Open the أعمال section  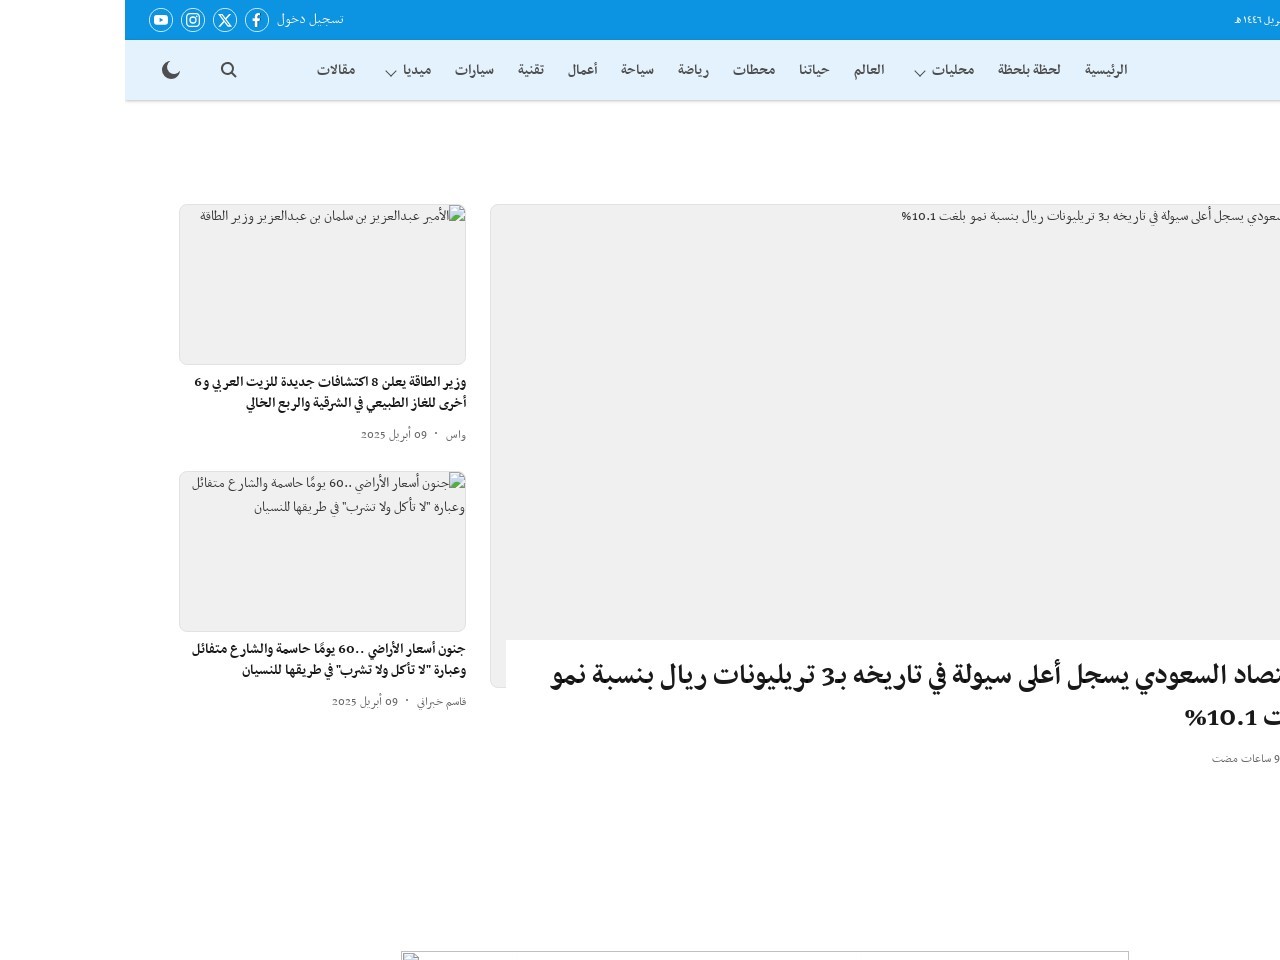(583, 70)
